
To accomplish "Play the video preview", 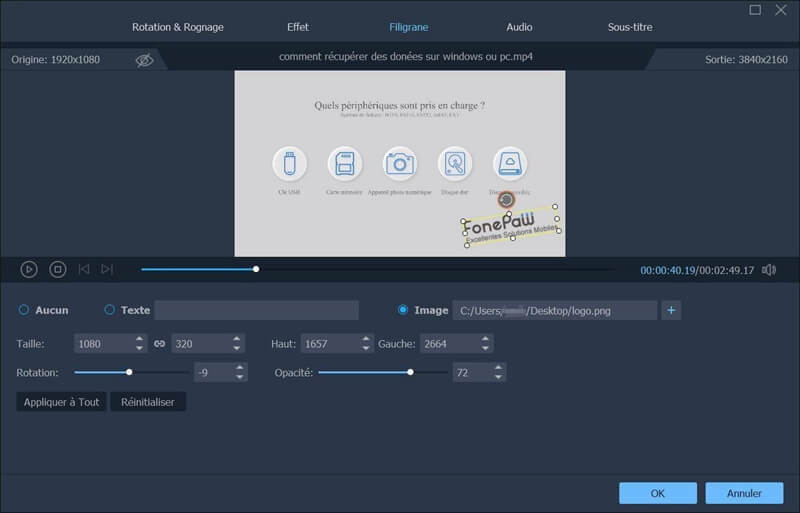I will tap(29, 269).
